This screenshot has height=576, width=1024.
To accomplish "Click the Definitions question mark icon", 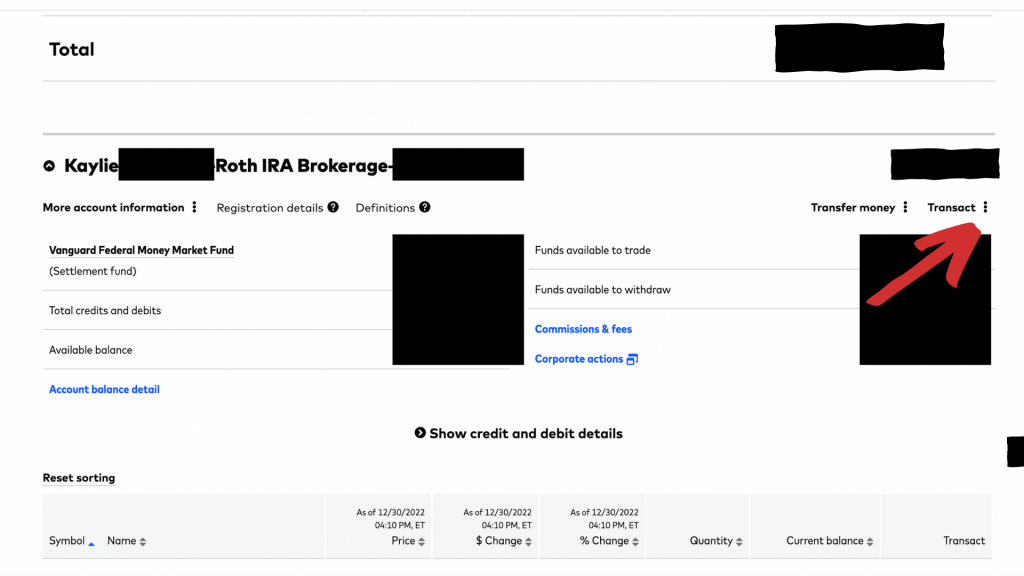I will (425, 207).
